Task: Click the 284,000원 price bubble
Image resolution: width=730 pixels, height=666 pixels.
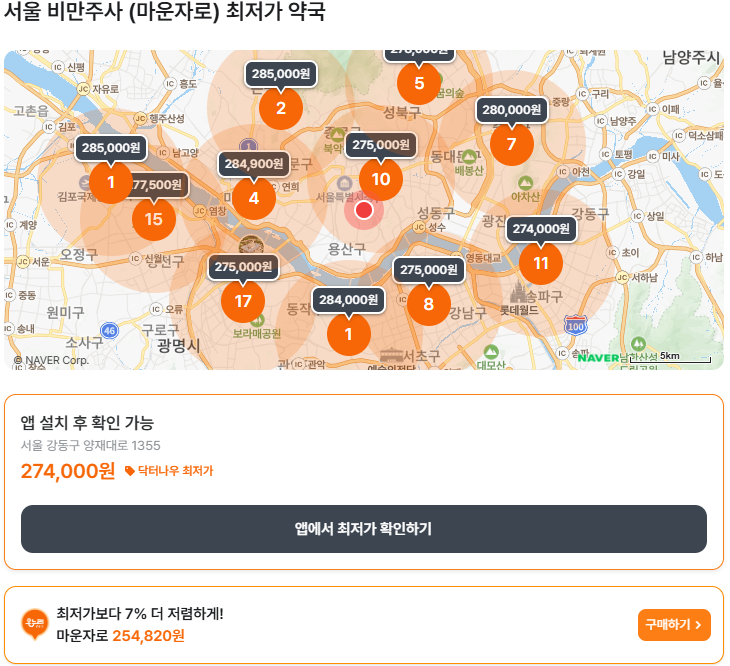Action: pos(349,300)
